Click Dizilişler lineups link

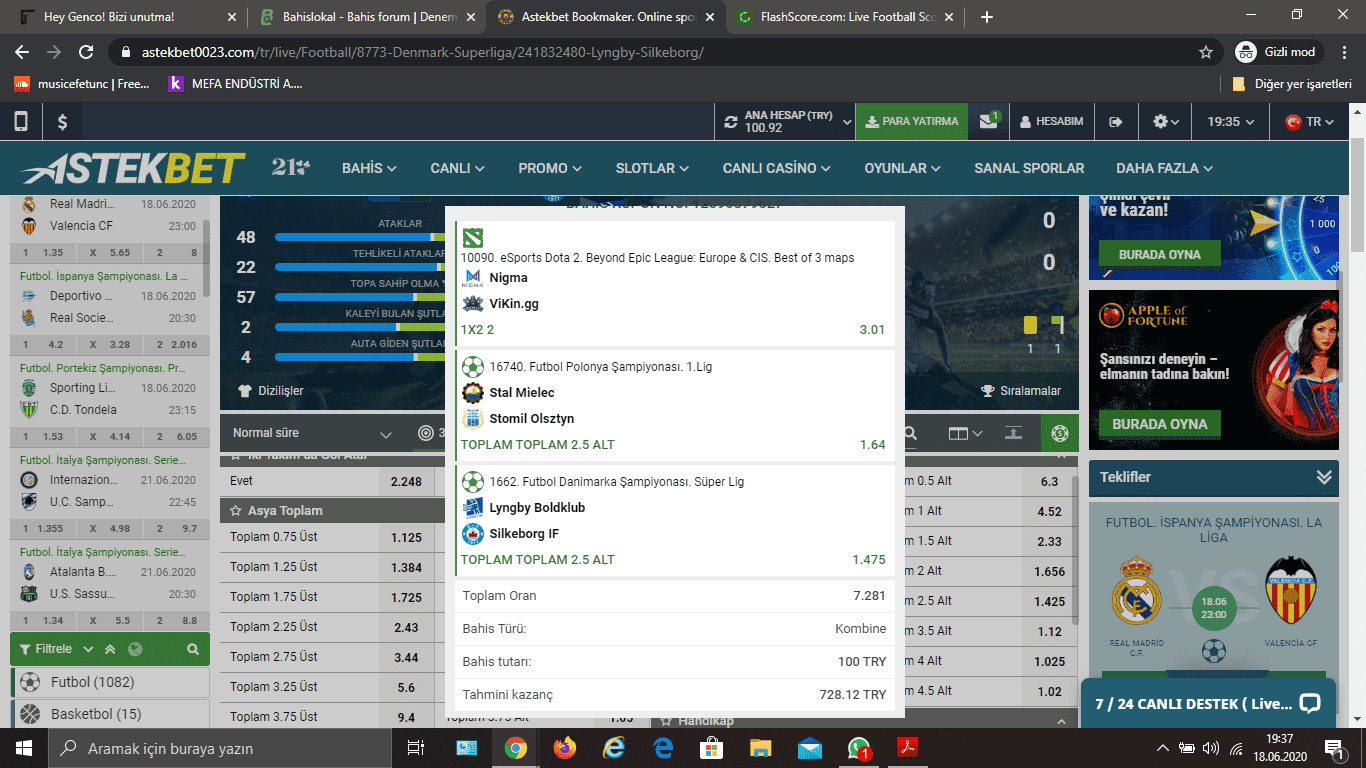tap(271, 391)
